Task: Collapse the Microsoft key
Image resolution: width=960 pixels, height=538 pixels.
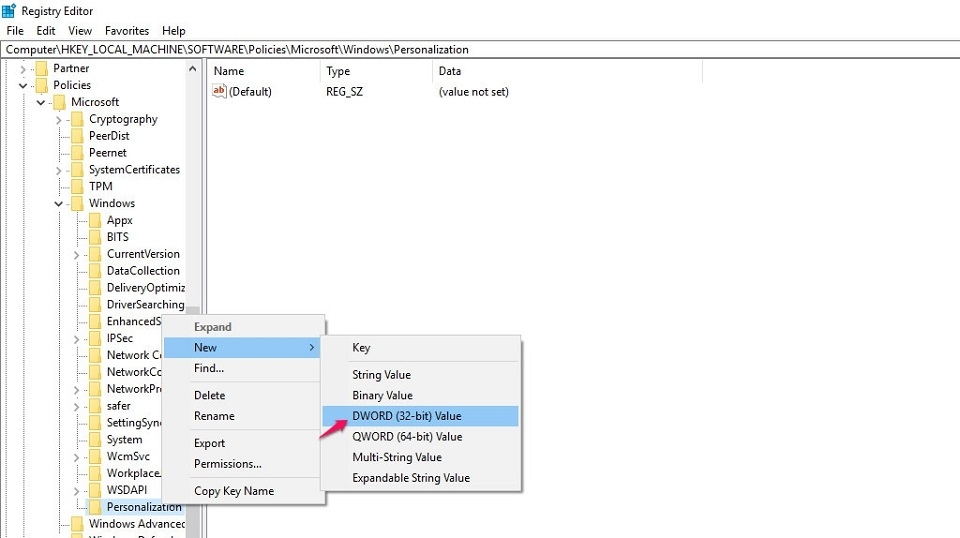Action: (x=40, y=103)
